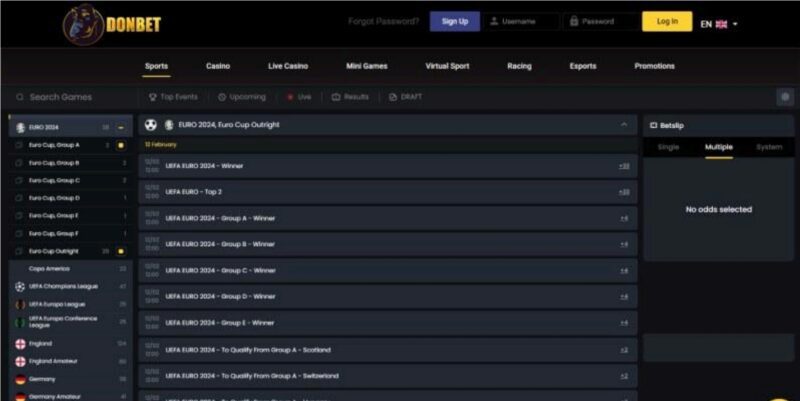The height and width of the screenshot is (401, 800).
Task: Click the Sign Up button
Action: click(454, 21)
